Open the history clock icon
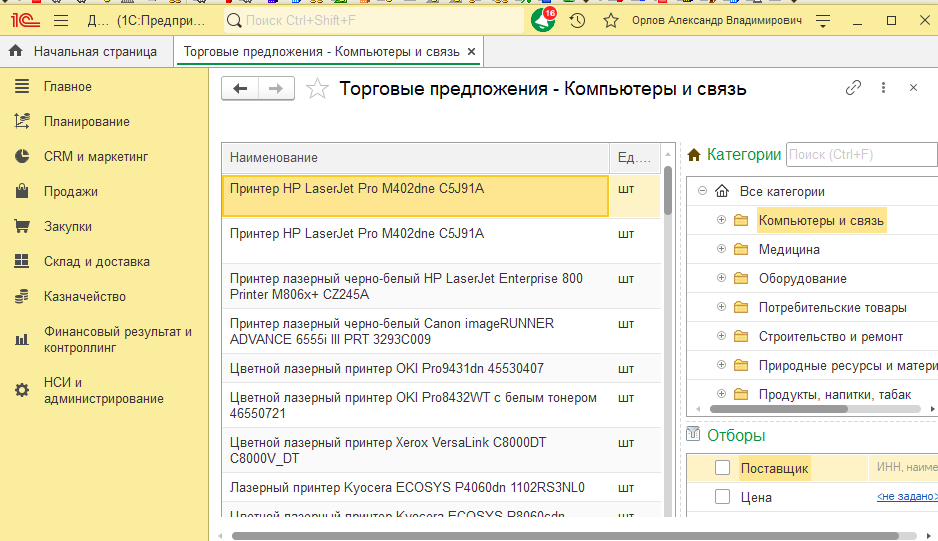 tap(577, 21)
